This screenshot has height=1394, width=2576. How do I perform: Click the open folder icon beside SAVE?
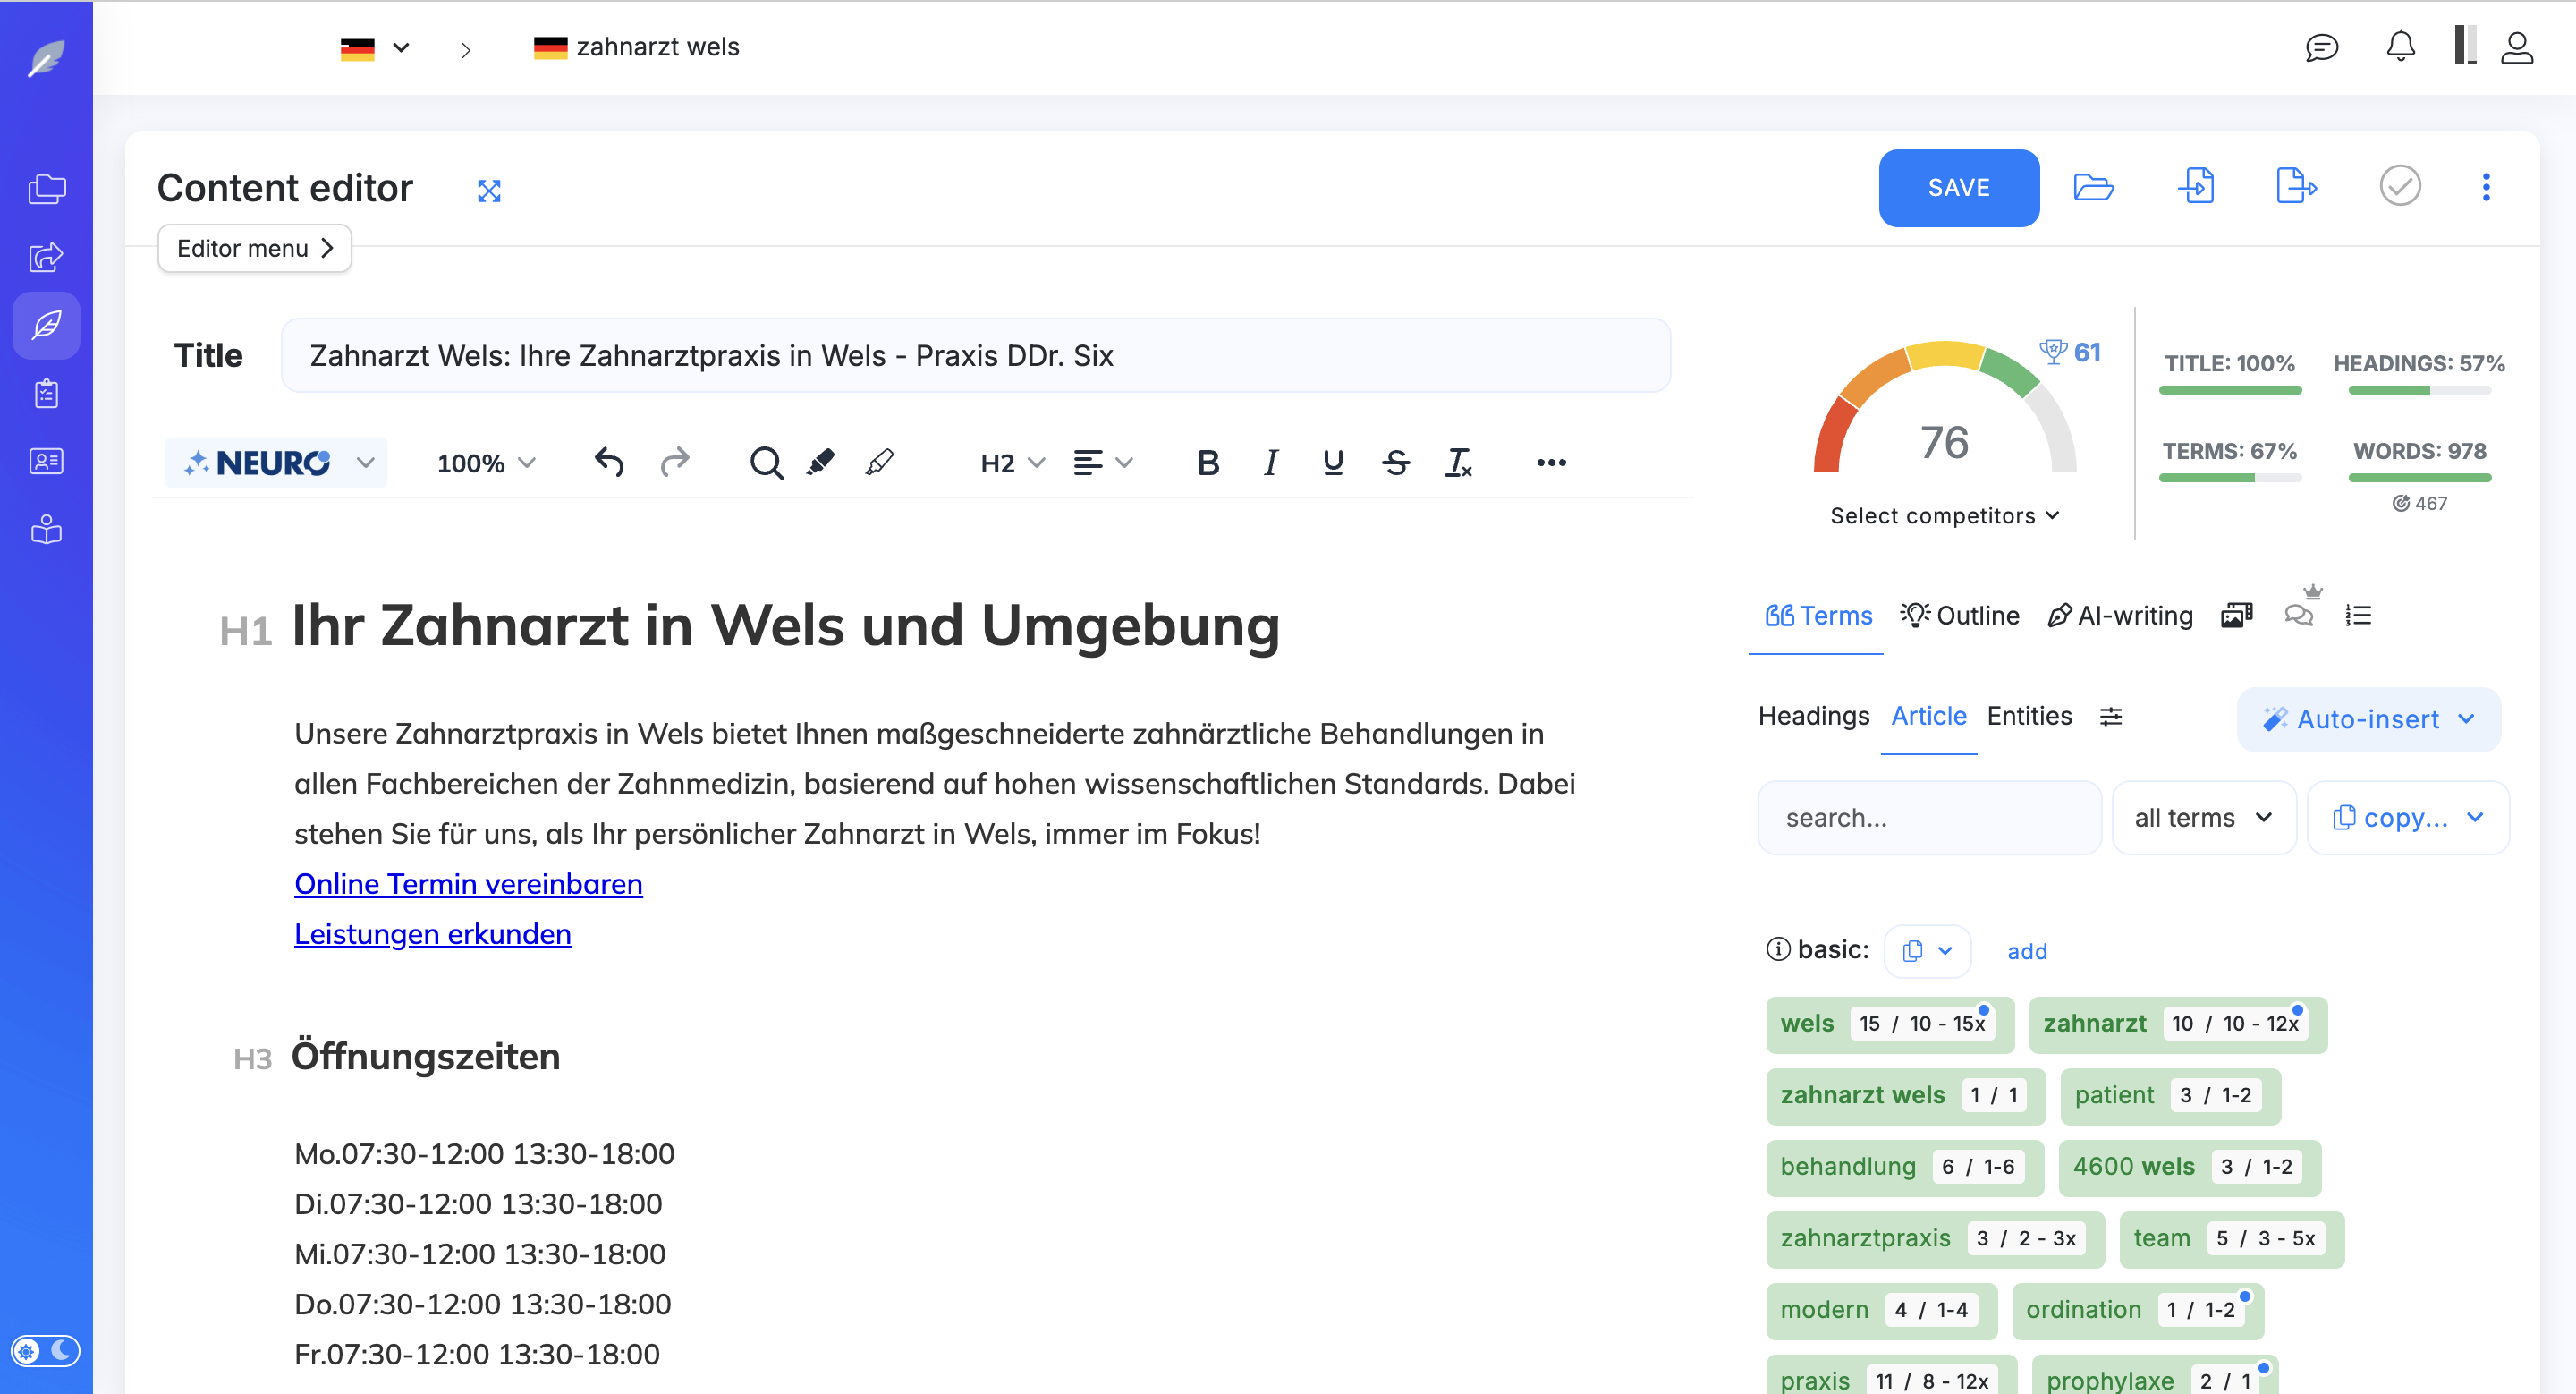pos(2092,187)
